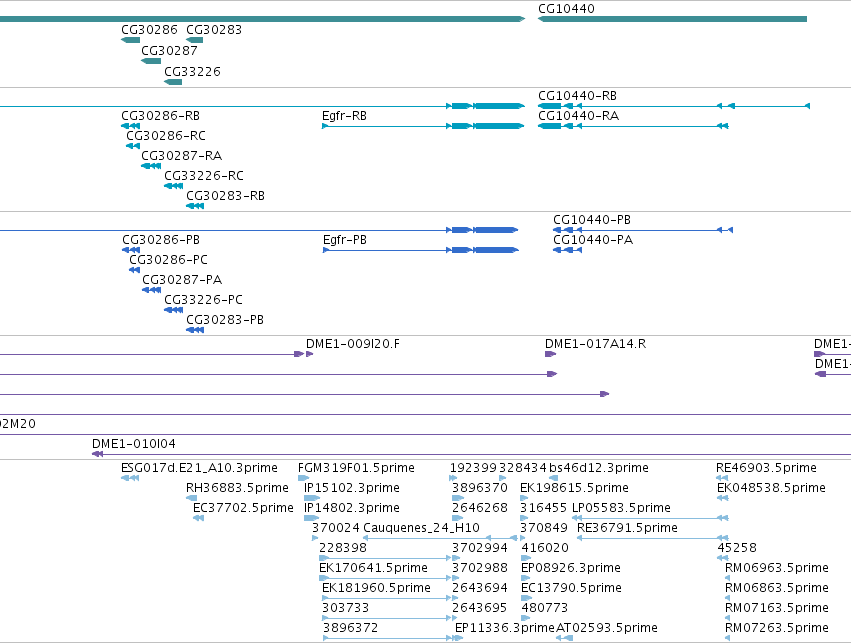The width and height of the screenshot is (851, 643).
Task: Select the CG30283 gene label
Action: click(x=214, y=30)
